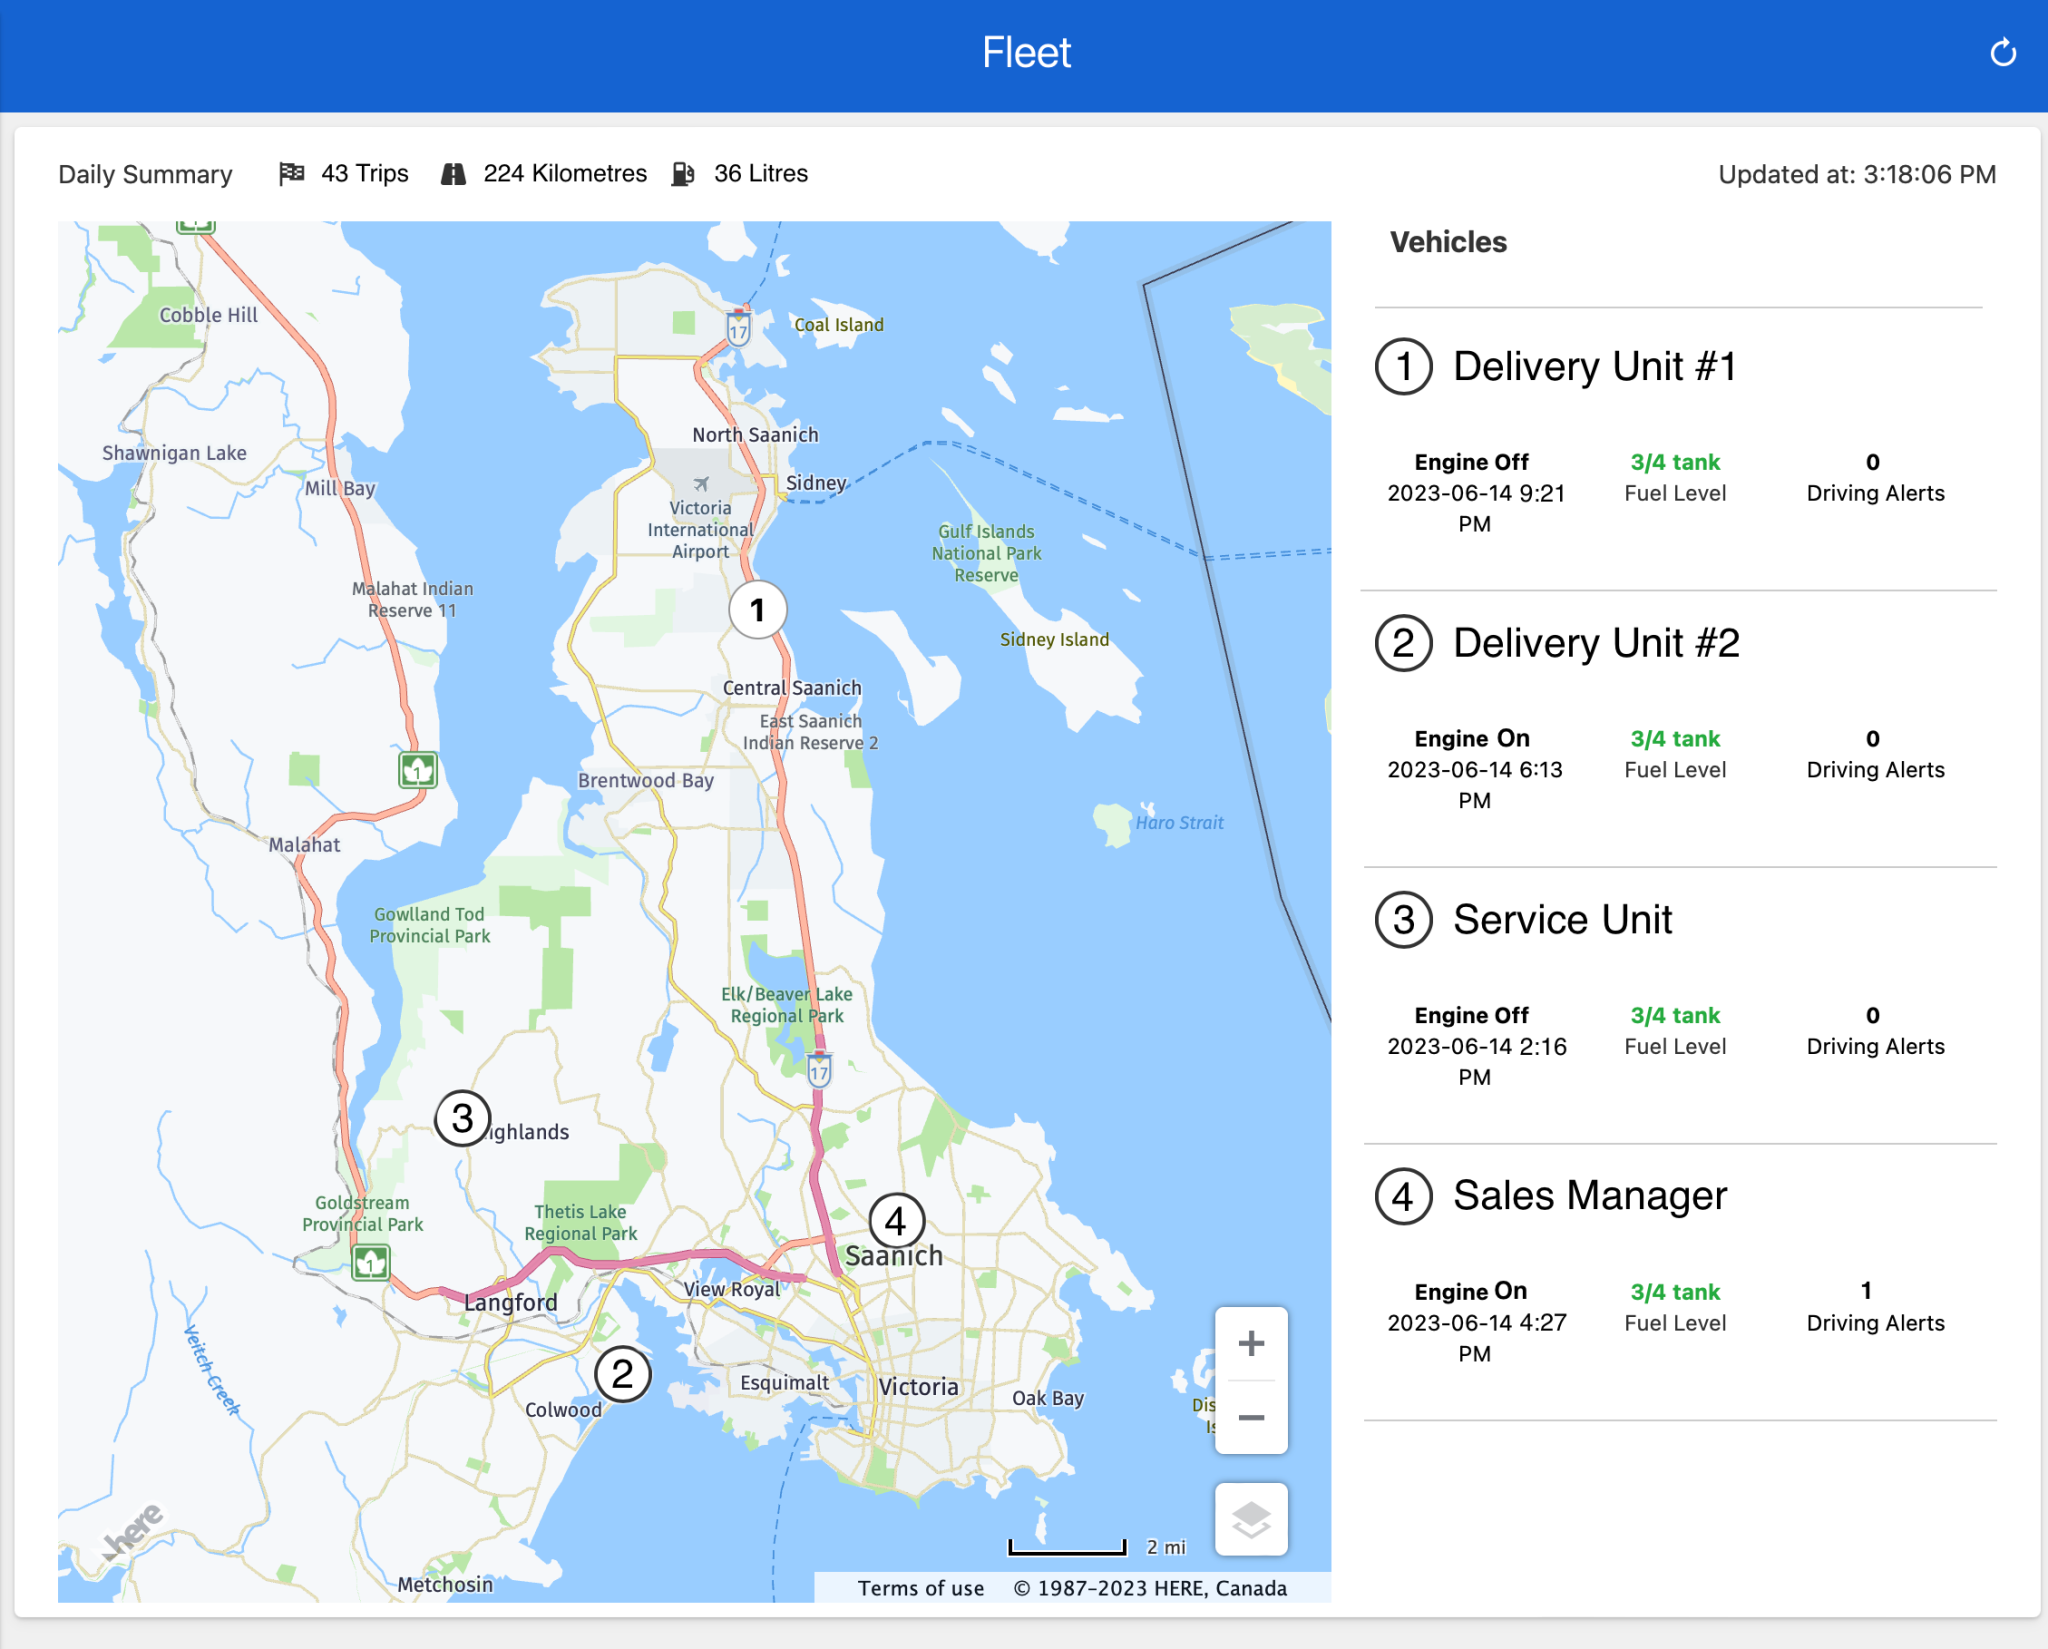Click the 36 Litres summary value

pos(760,174)
